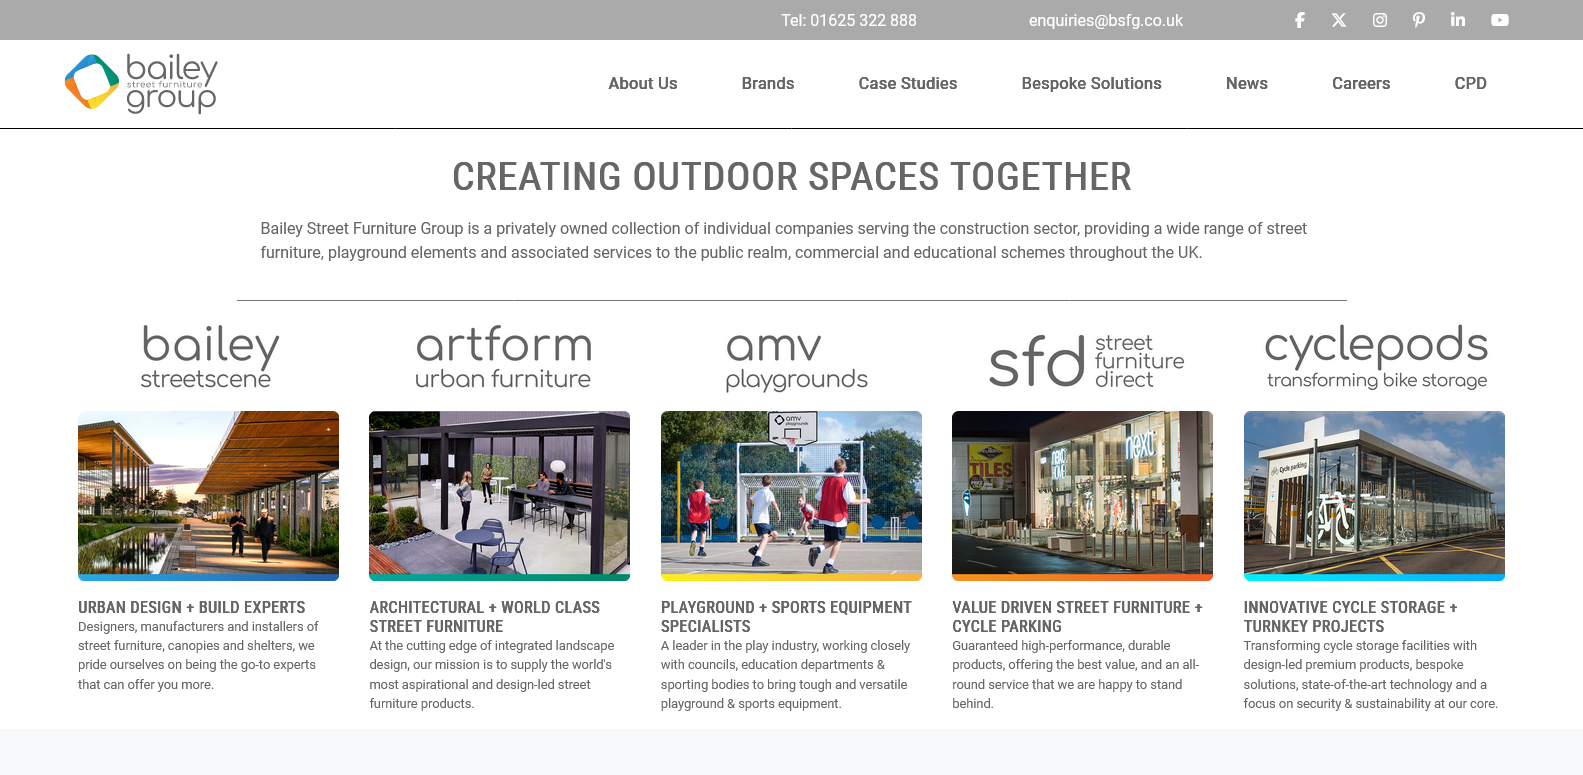Open the Pinterest social icon
Screen dimensions: 1583x775
coord(1419,20)
